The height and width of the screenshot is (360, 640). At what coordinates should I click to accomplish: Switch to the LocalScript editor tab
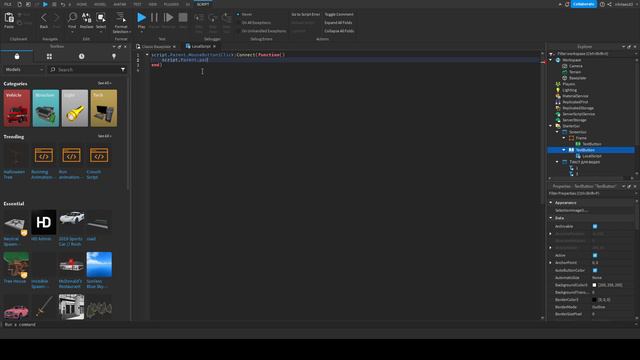click(x=201, y=47)
